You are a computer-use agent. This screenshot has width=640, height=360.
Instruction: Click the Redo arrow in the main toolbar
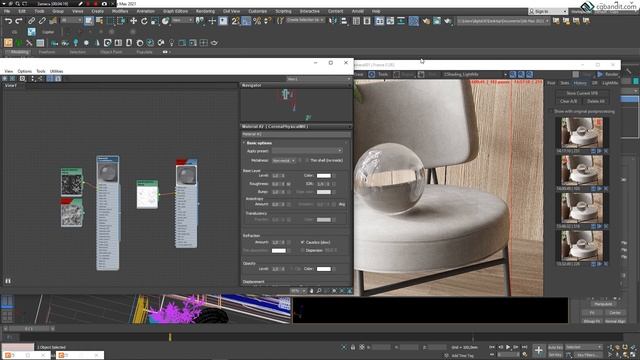click(19, 20)
